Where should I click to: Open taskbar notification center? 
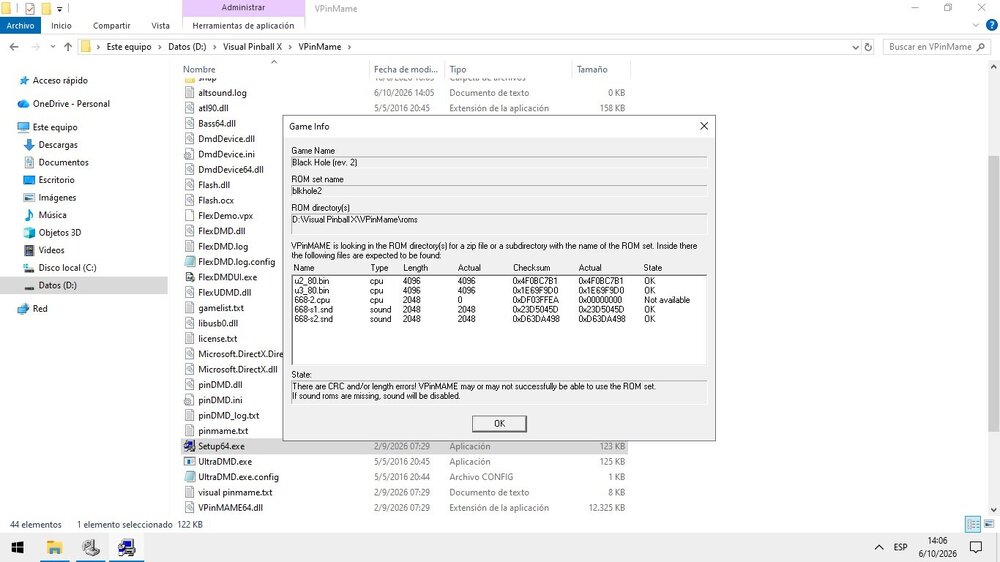click(x=975, y=547)
